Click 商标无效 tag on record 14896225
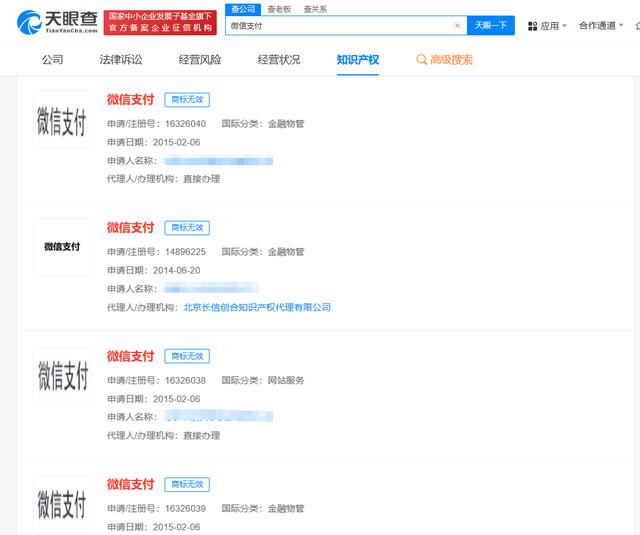 [x=187, y=228]
